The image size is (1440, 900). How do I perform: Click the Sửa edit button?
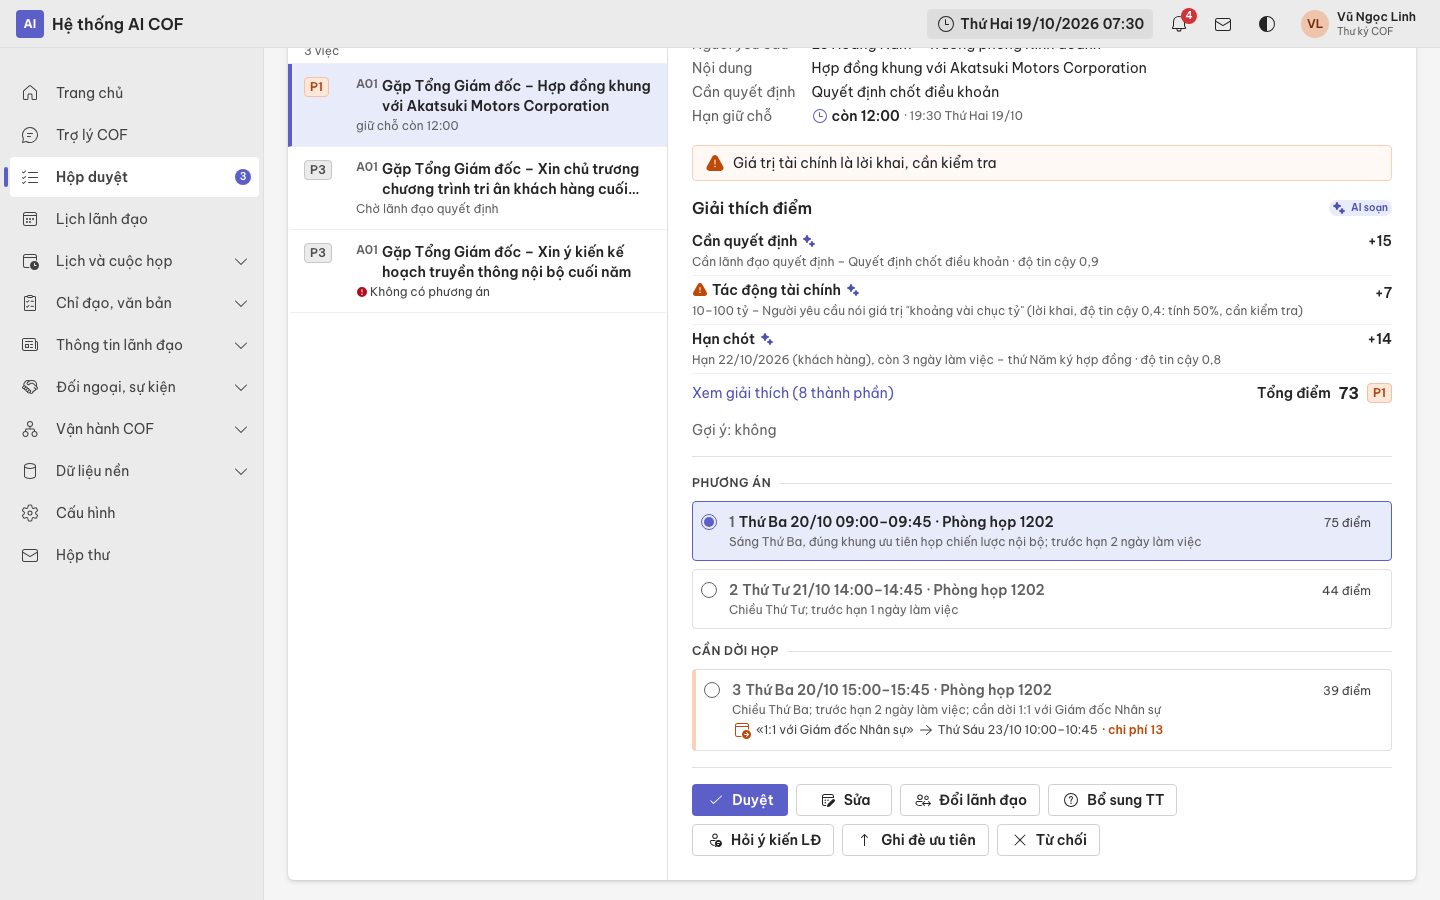click(844, 800)
